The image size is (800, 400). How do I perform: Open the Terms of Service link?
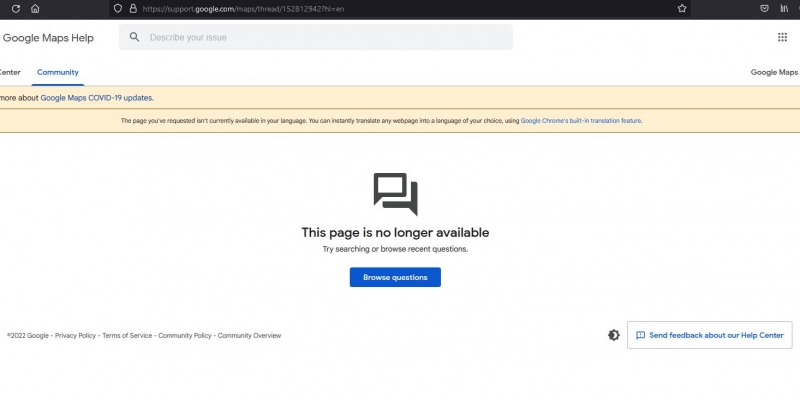[127, 336]
